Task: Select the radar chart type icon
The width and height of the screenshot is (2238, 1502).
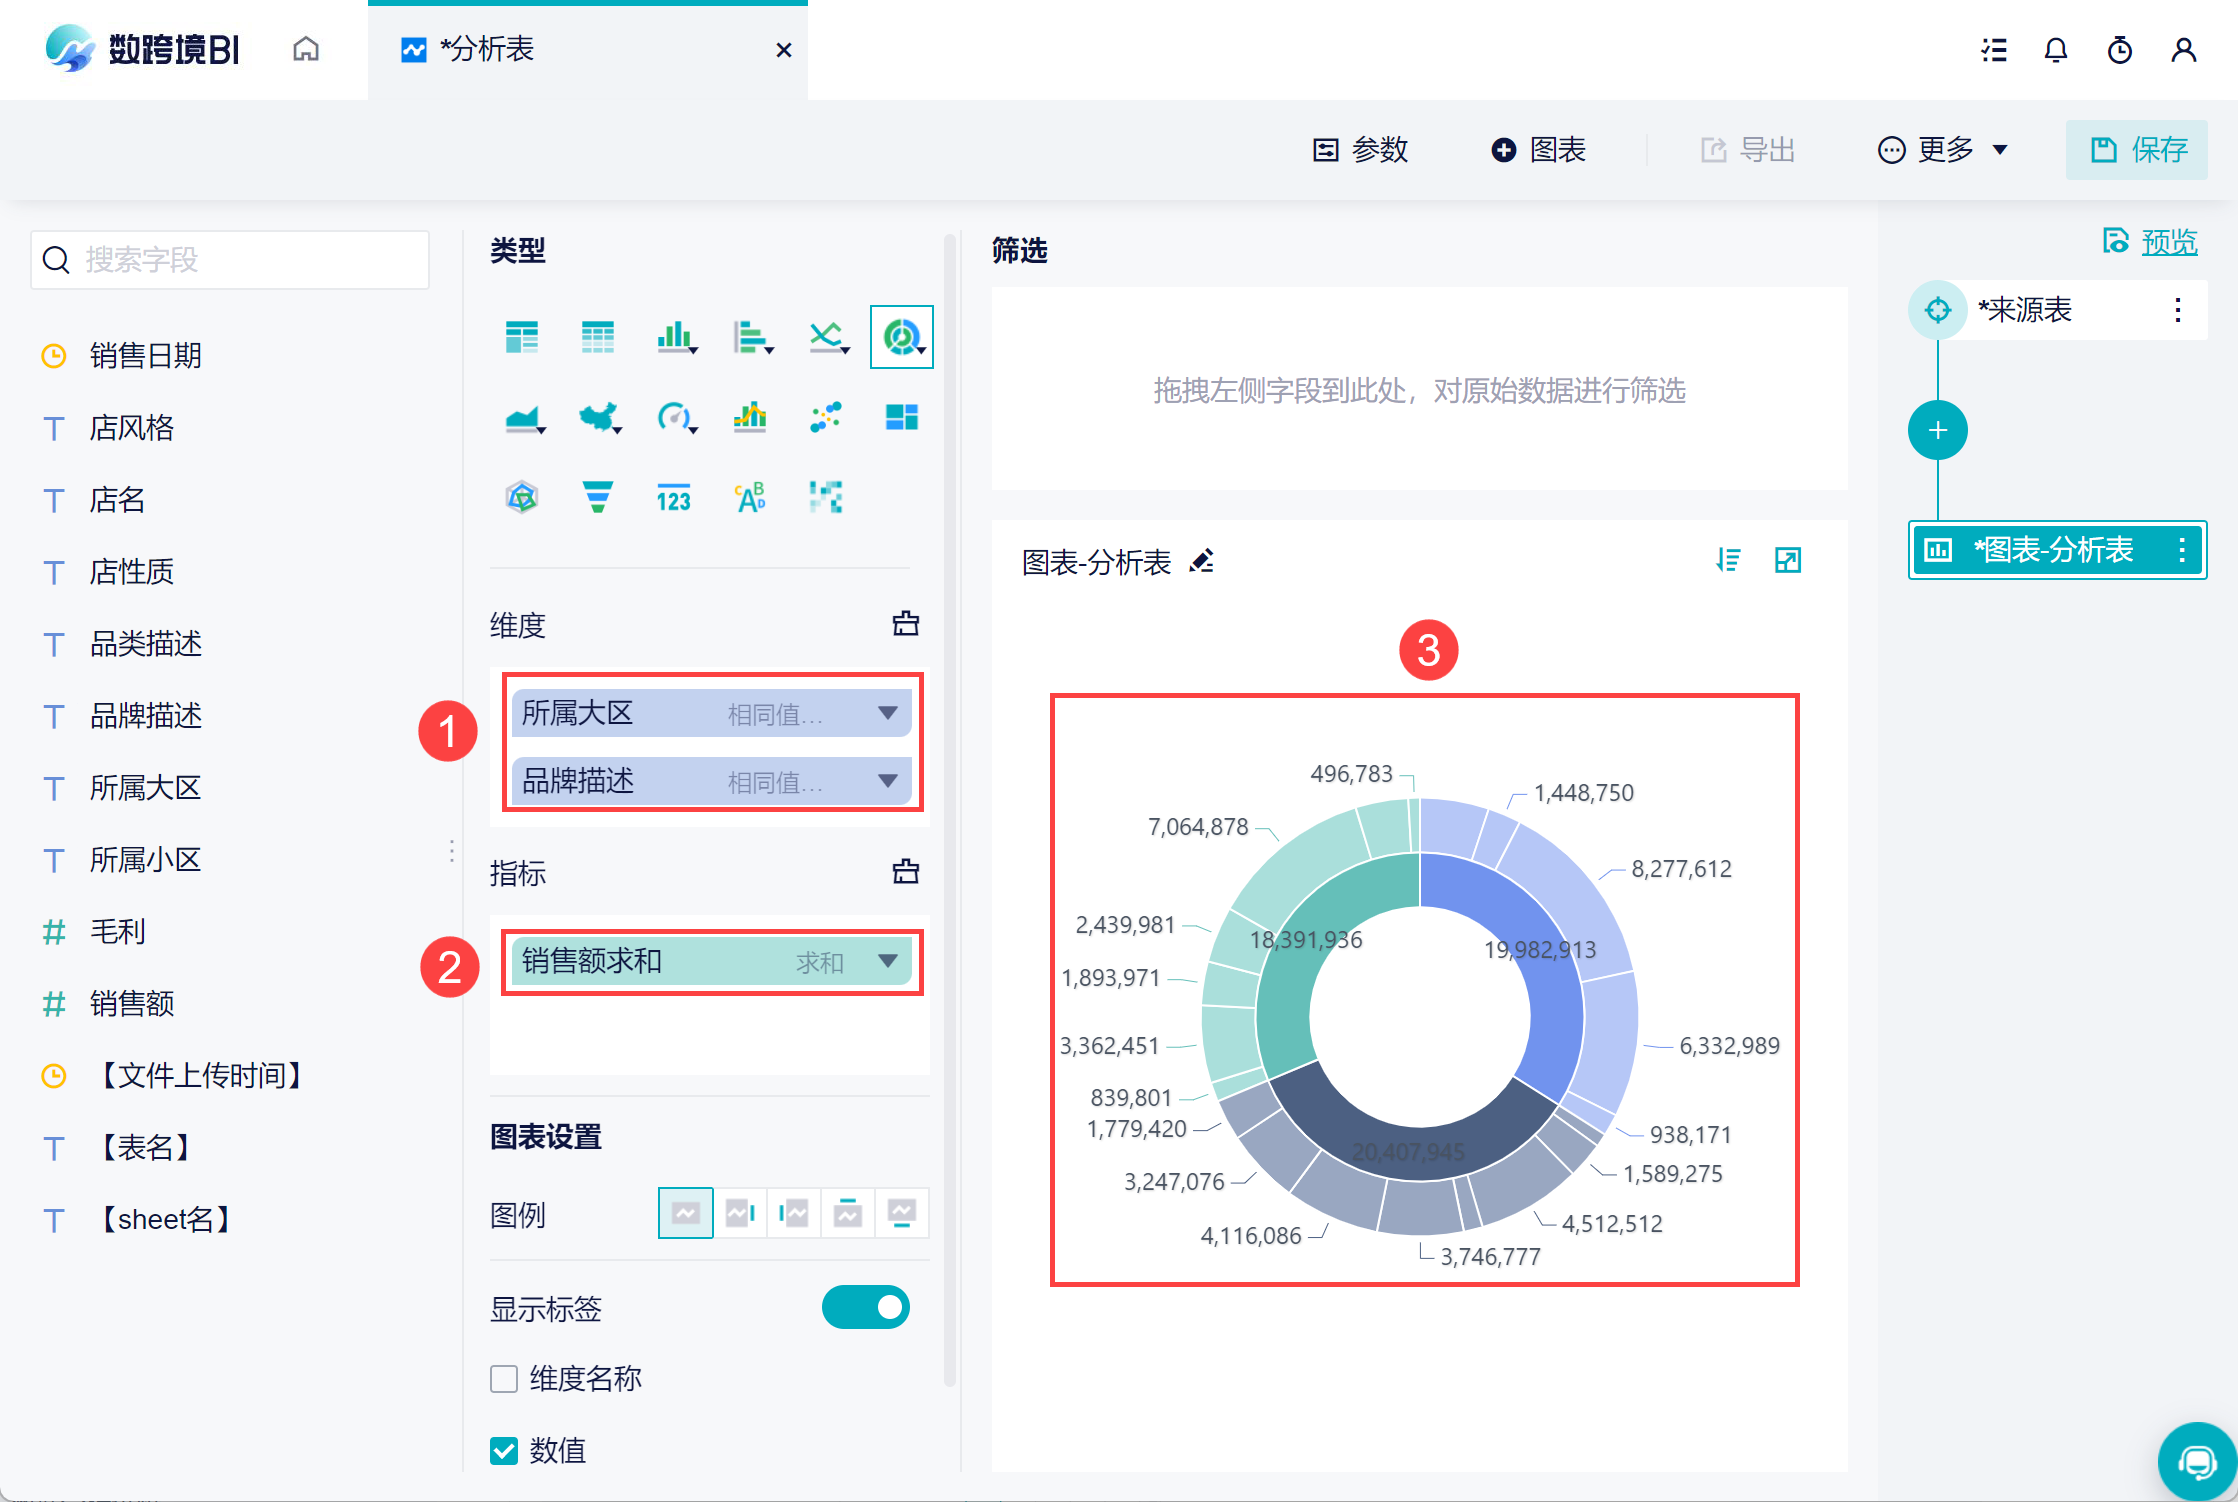Action: 522,497
